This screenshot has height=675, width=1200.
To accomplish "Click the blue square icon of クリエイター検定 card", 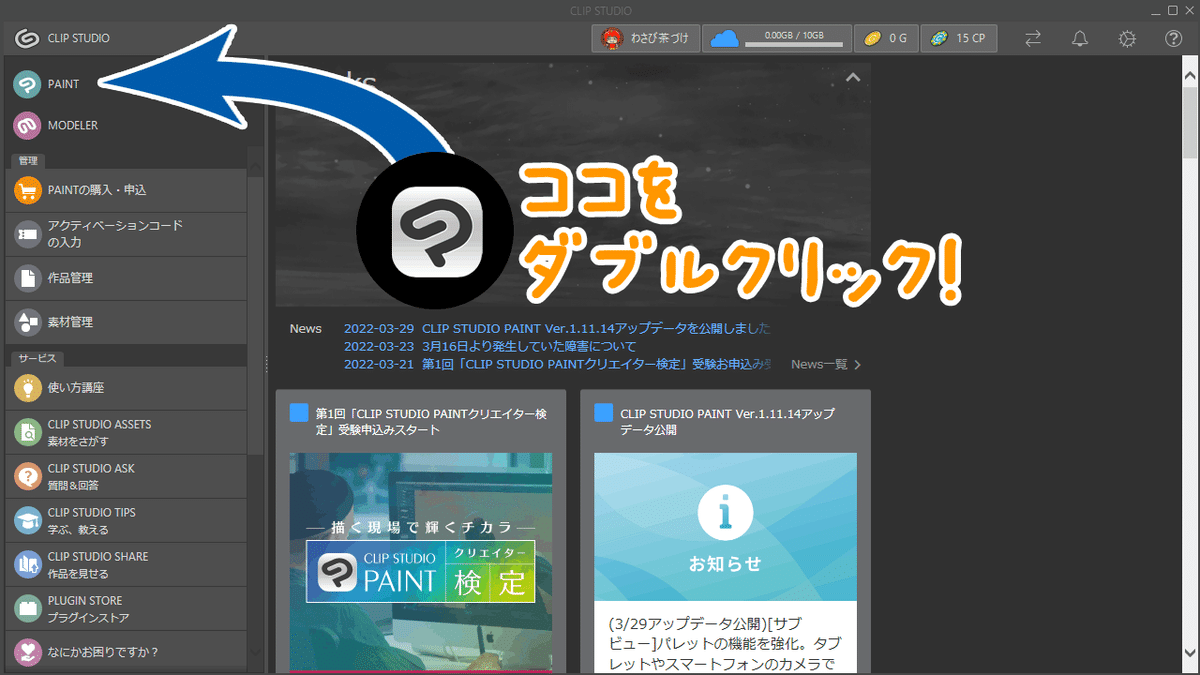I will (299, 413).
